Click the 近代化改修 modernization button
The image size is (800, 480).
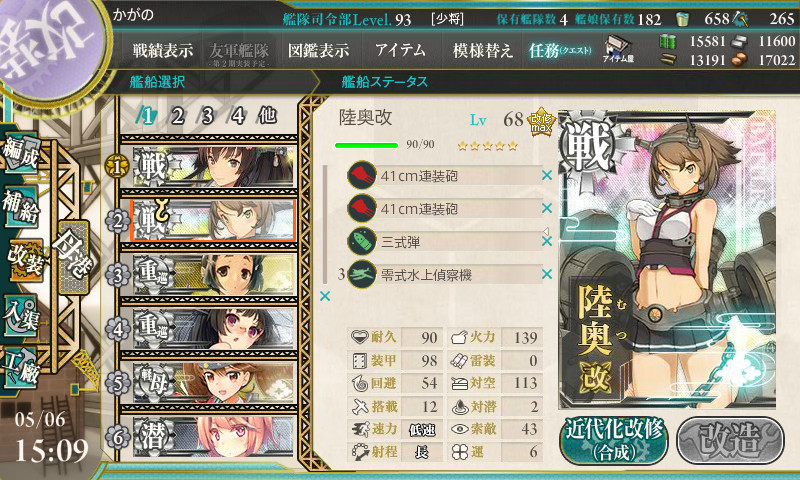click(x=613, y=440)
